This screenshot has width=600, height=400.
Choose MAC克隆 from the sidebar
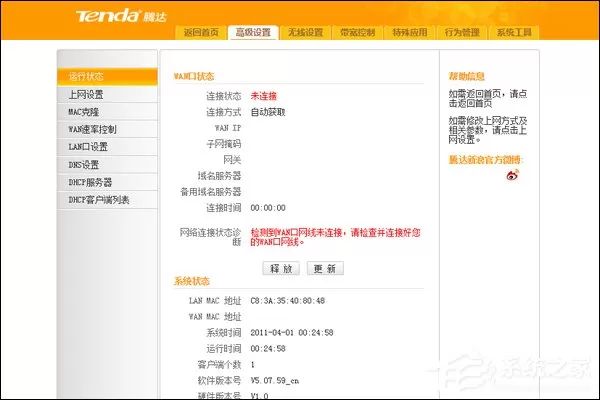(107, 112)
